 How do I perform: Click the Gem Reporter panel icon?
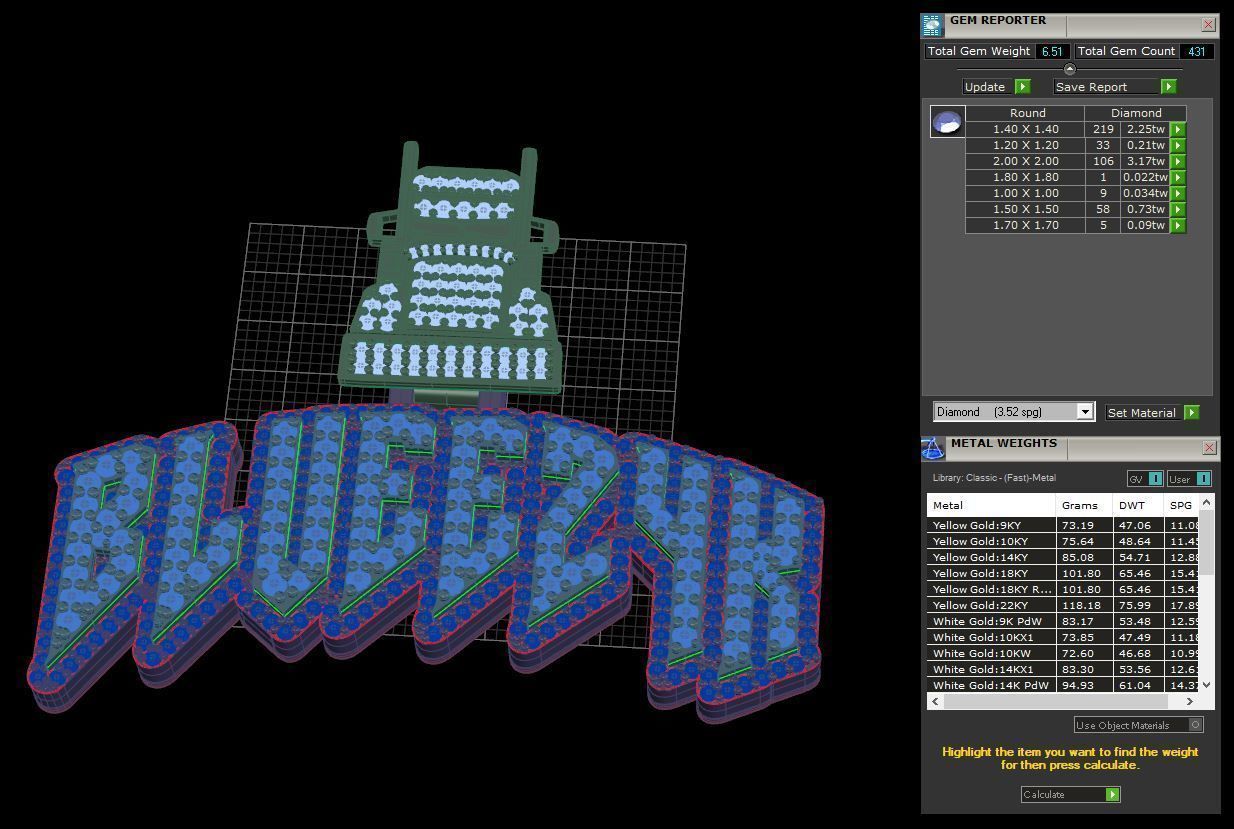coord(932,25)
